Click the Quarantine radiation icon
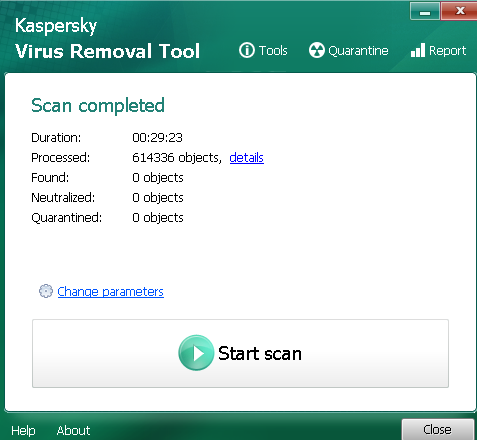 317,50
